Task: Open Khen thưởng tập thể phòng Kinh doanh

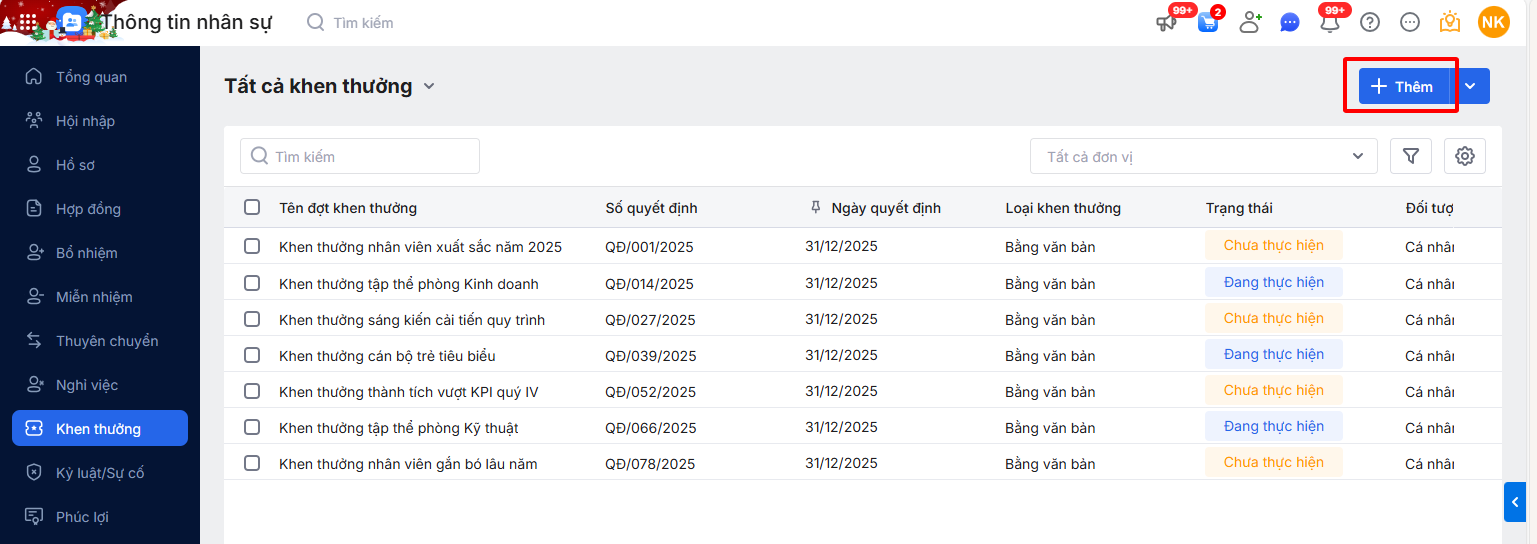Action: click(408, 284)
